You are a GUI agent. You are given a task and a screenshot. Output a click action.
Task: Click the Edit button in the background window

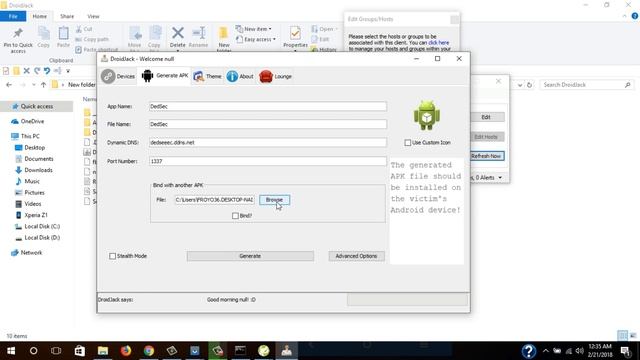pyautogui.click(x=486, y=117)
